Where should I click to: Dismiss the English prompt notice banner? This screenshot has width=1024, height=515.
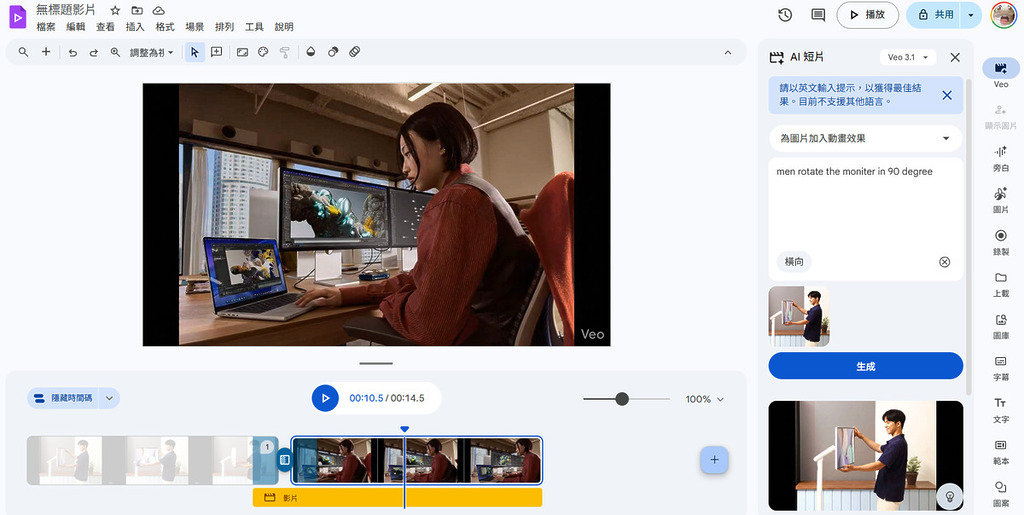click(947, 95)
